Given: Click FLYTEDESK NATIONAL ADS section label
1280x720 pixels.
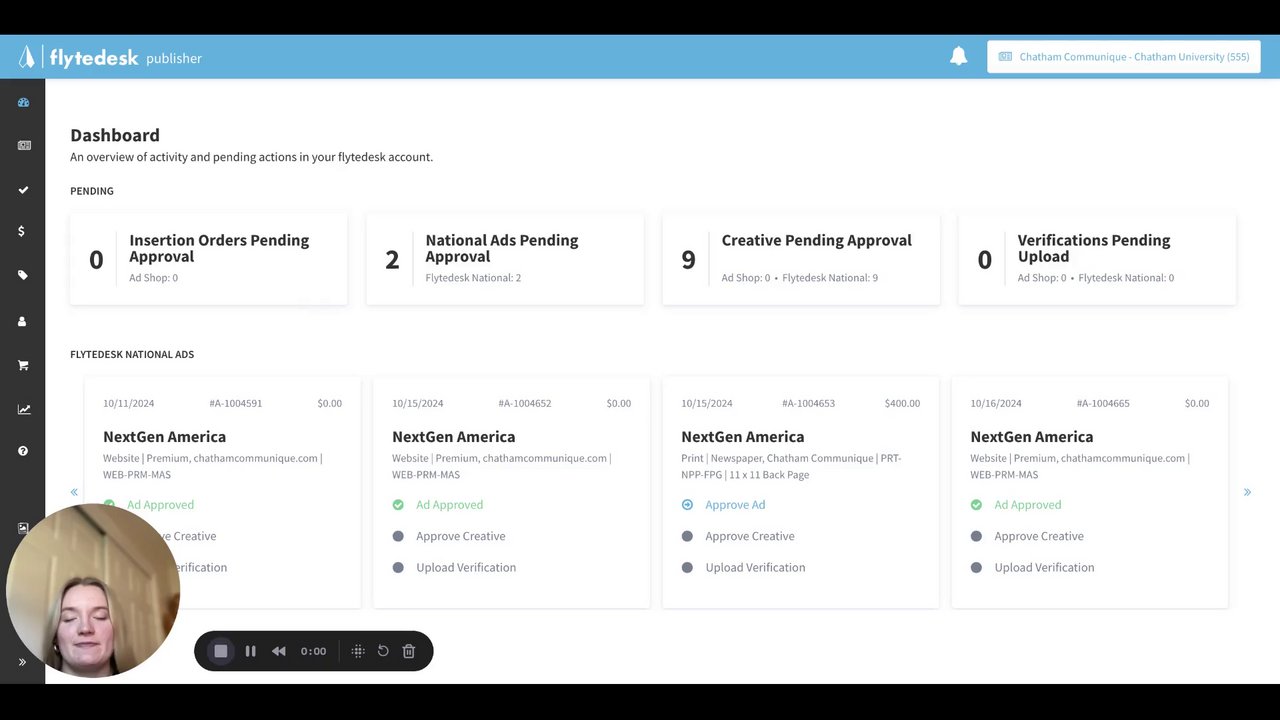Looking at the screenshot, I should [132, 354].
